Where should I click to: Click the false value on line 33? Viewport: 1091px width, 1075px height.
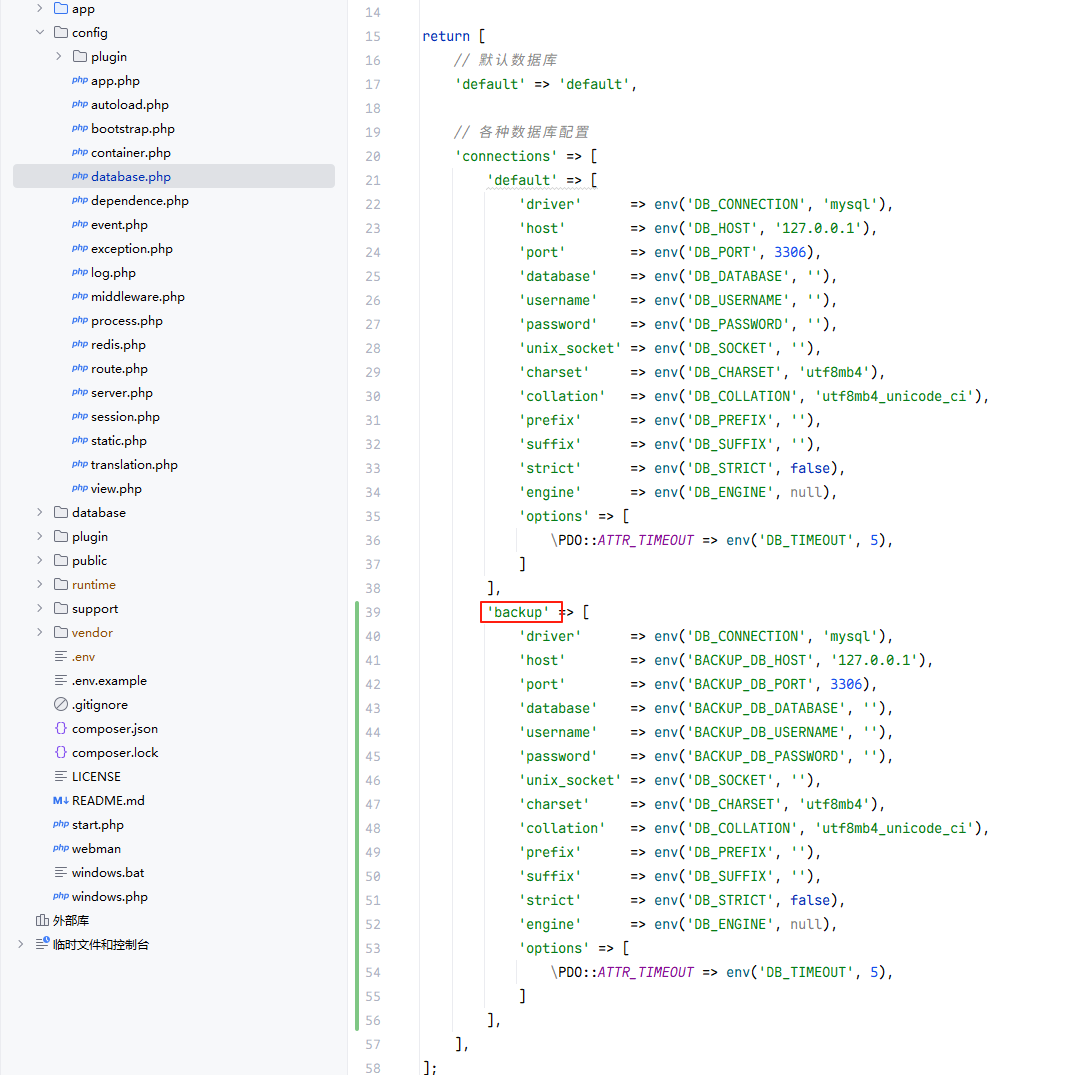(810, 468)
